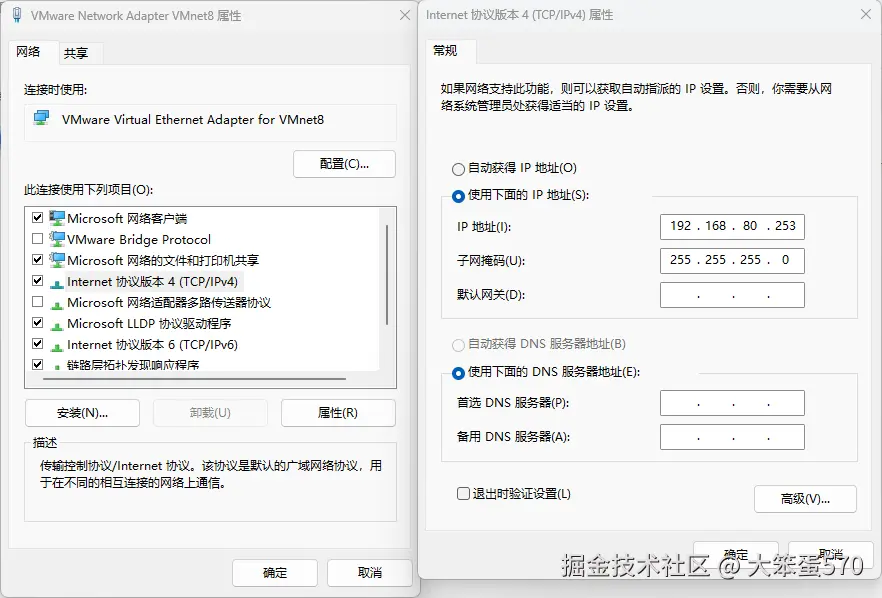Image resolution: width=882 pixels, height=598 pixels.
Task: Select Microsoft LLDP 协议驱动程序 row text
Action: tap(149, 323)
